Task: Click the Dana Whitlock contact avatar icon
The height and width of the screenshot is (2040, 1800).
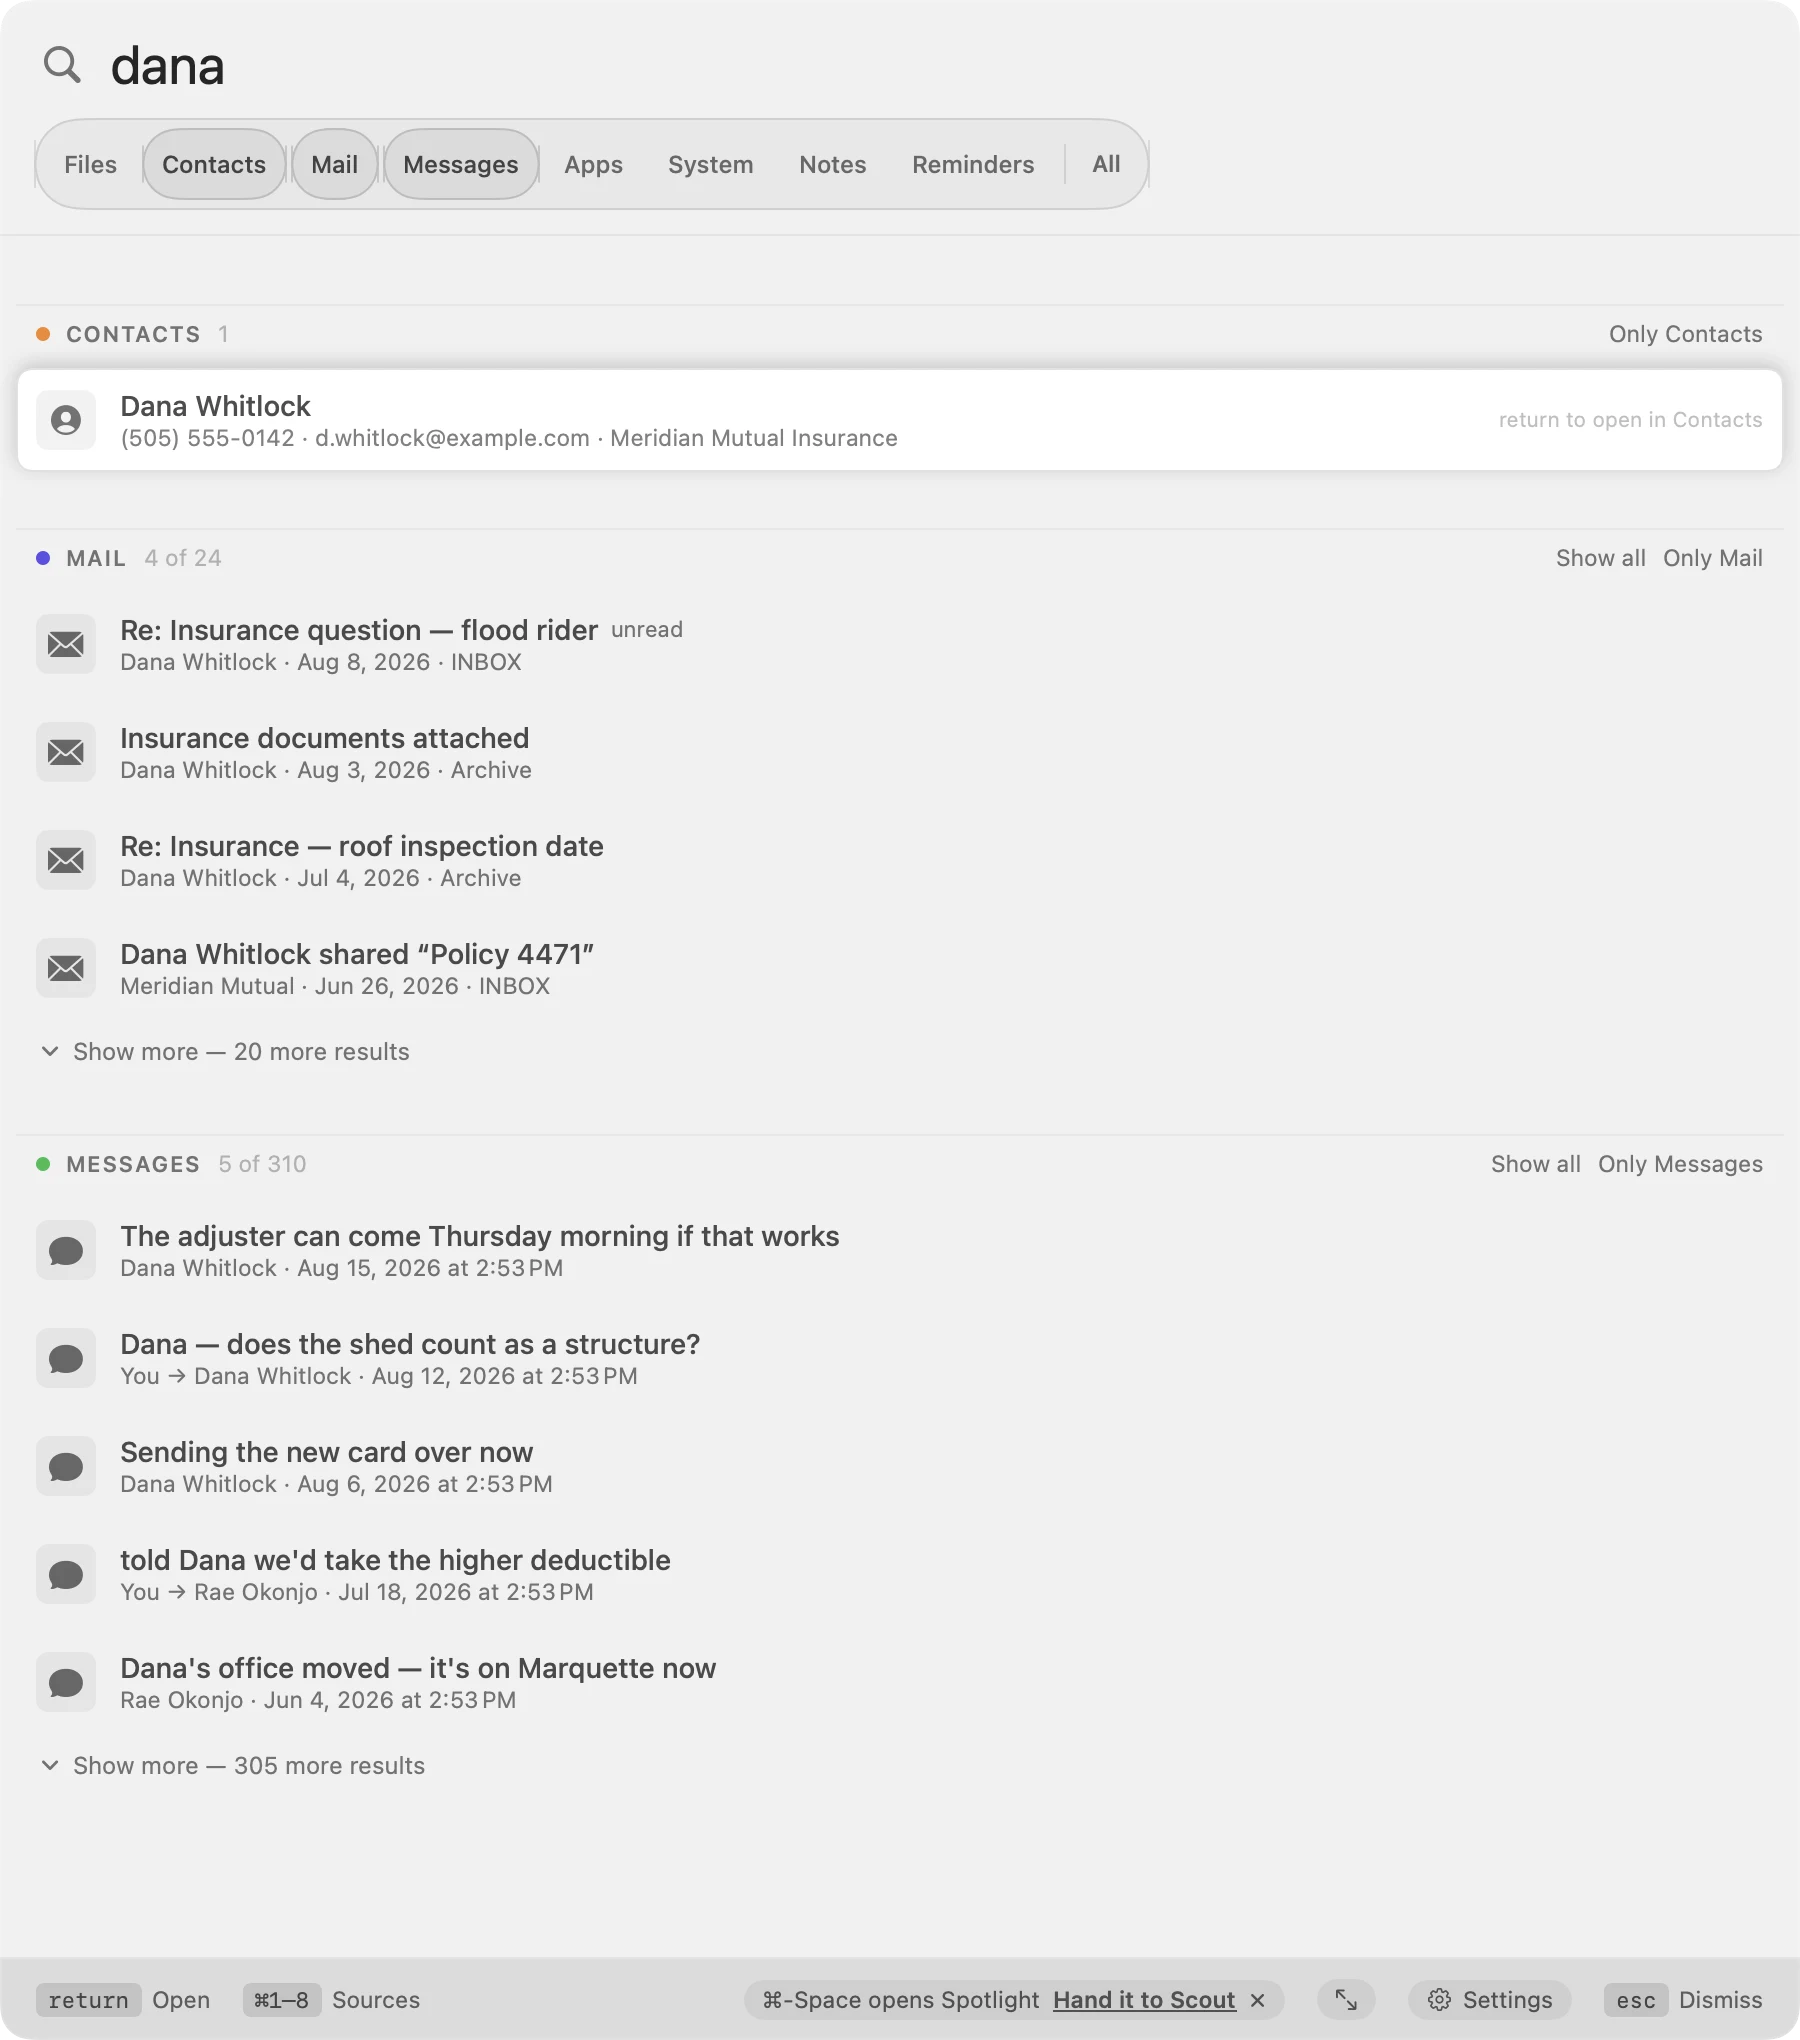Action: [66, 420]
